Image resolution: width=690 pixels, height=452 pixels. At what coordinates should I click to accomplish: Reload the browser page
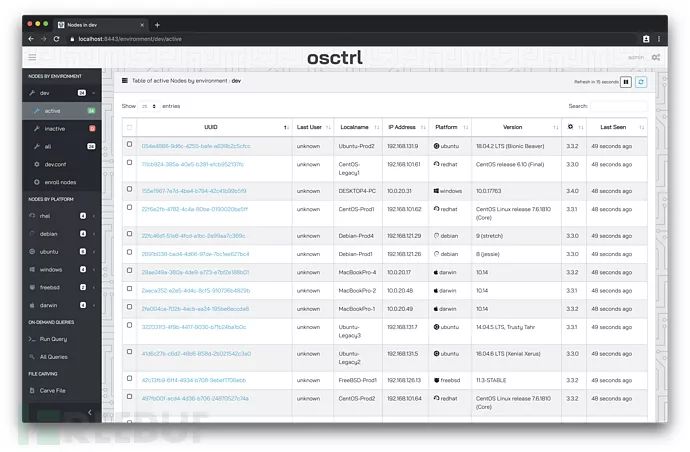point(56,39)
